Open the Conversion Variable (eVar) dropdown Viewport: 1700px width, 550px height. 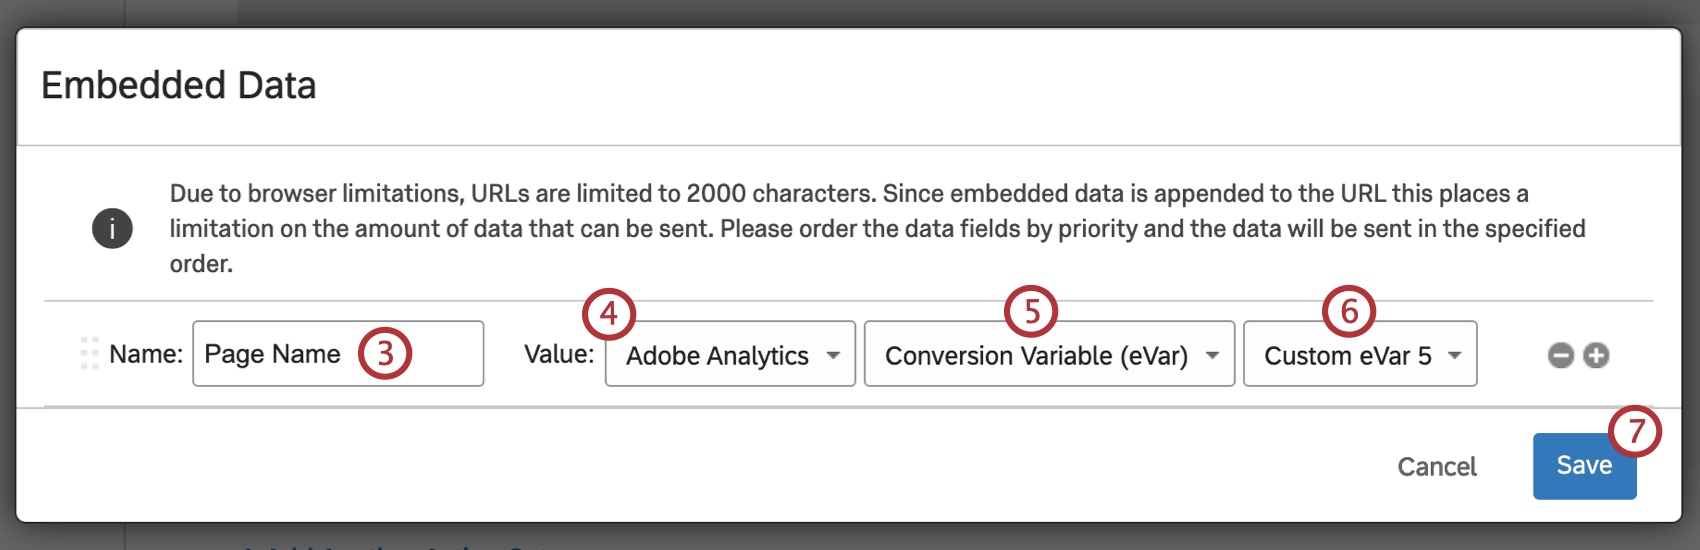pos(1049,354)
